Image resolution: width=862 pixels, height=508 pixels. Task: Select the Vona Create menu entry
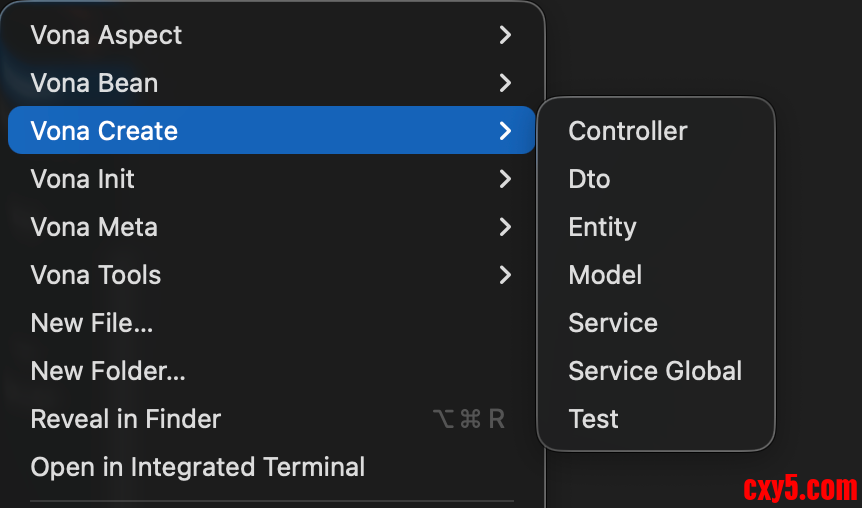(x=104, y=131)
